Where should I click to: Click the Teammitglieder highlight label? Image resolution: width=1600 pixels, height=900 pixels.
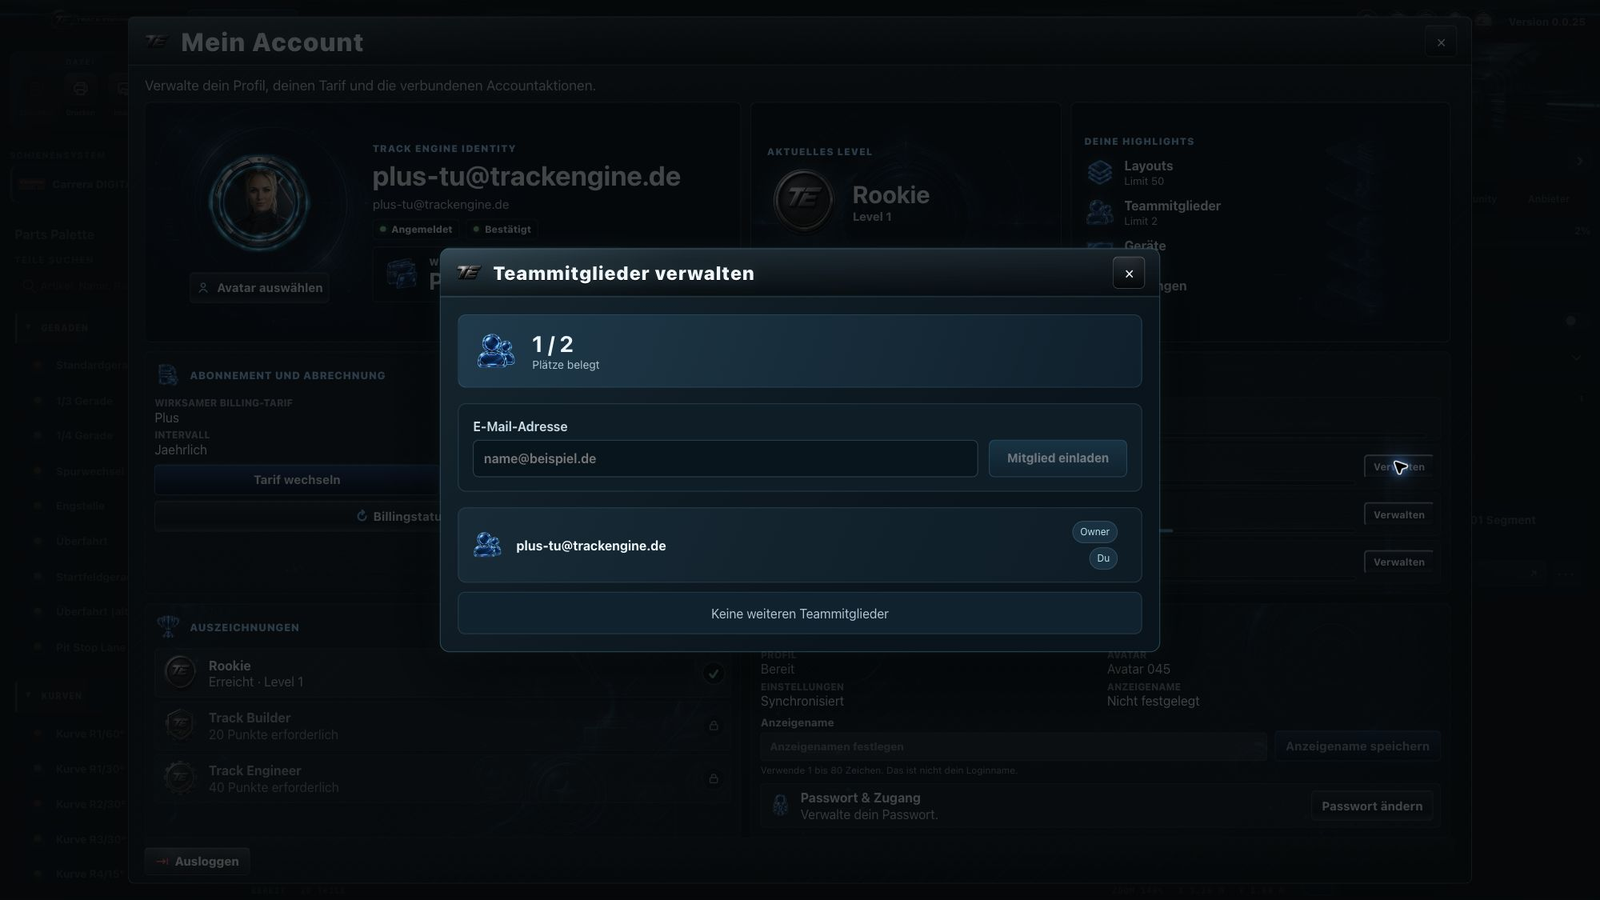pyautogui.click(x=1172, y=206)
